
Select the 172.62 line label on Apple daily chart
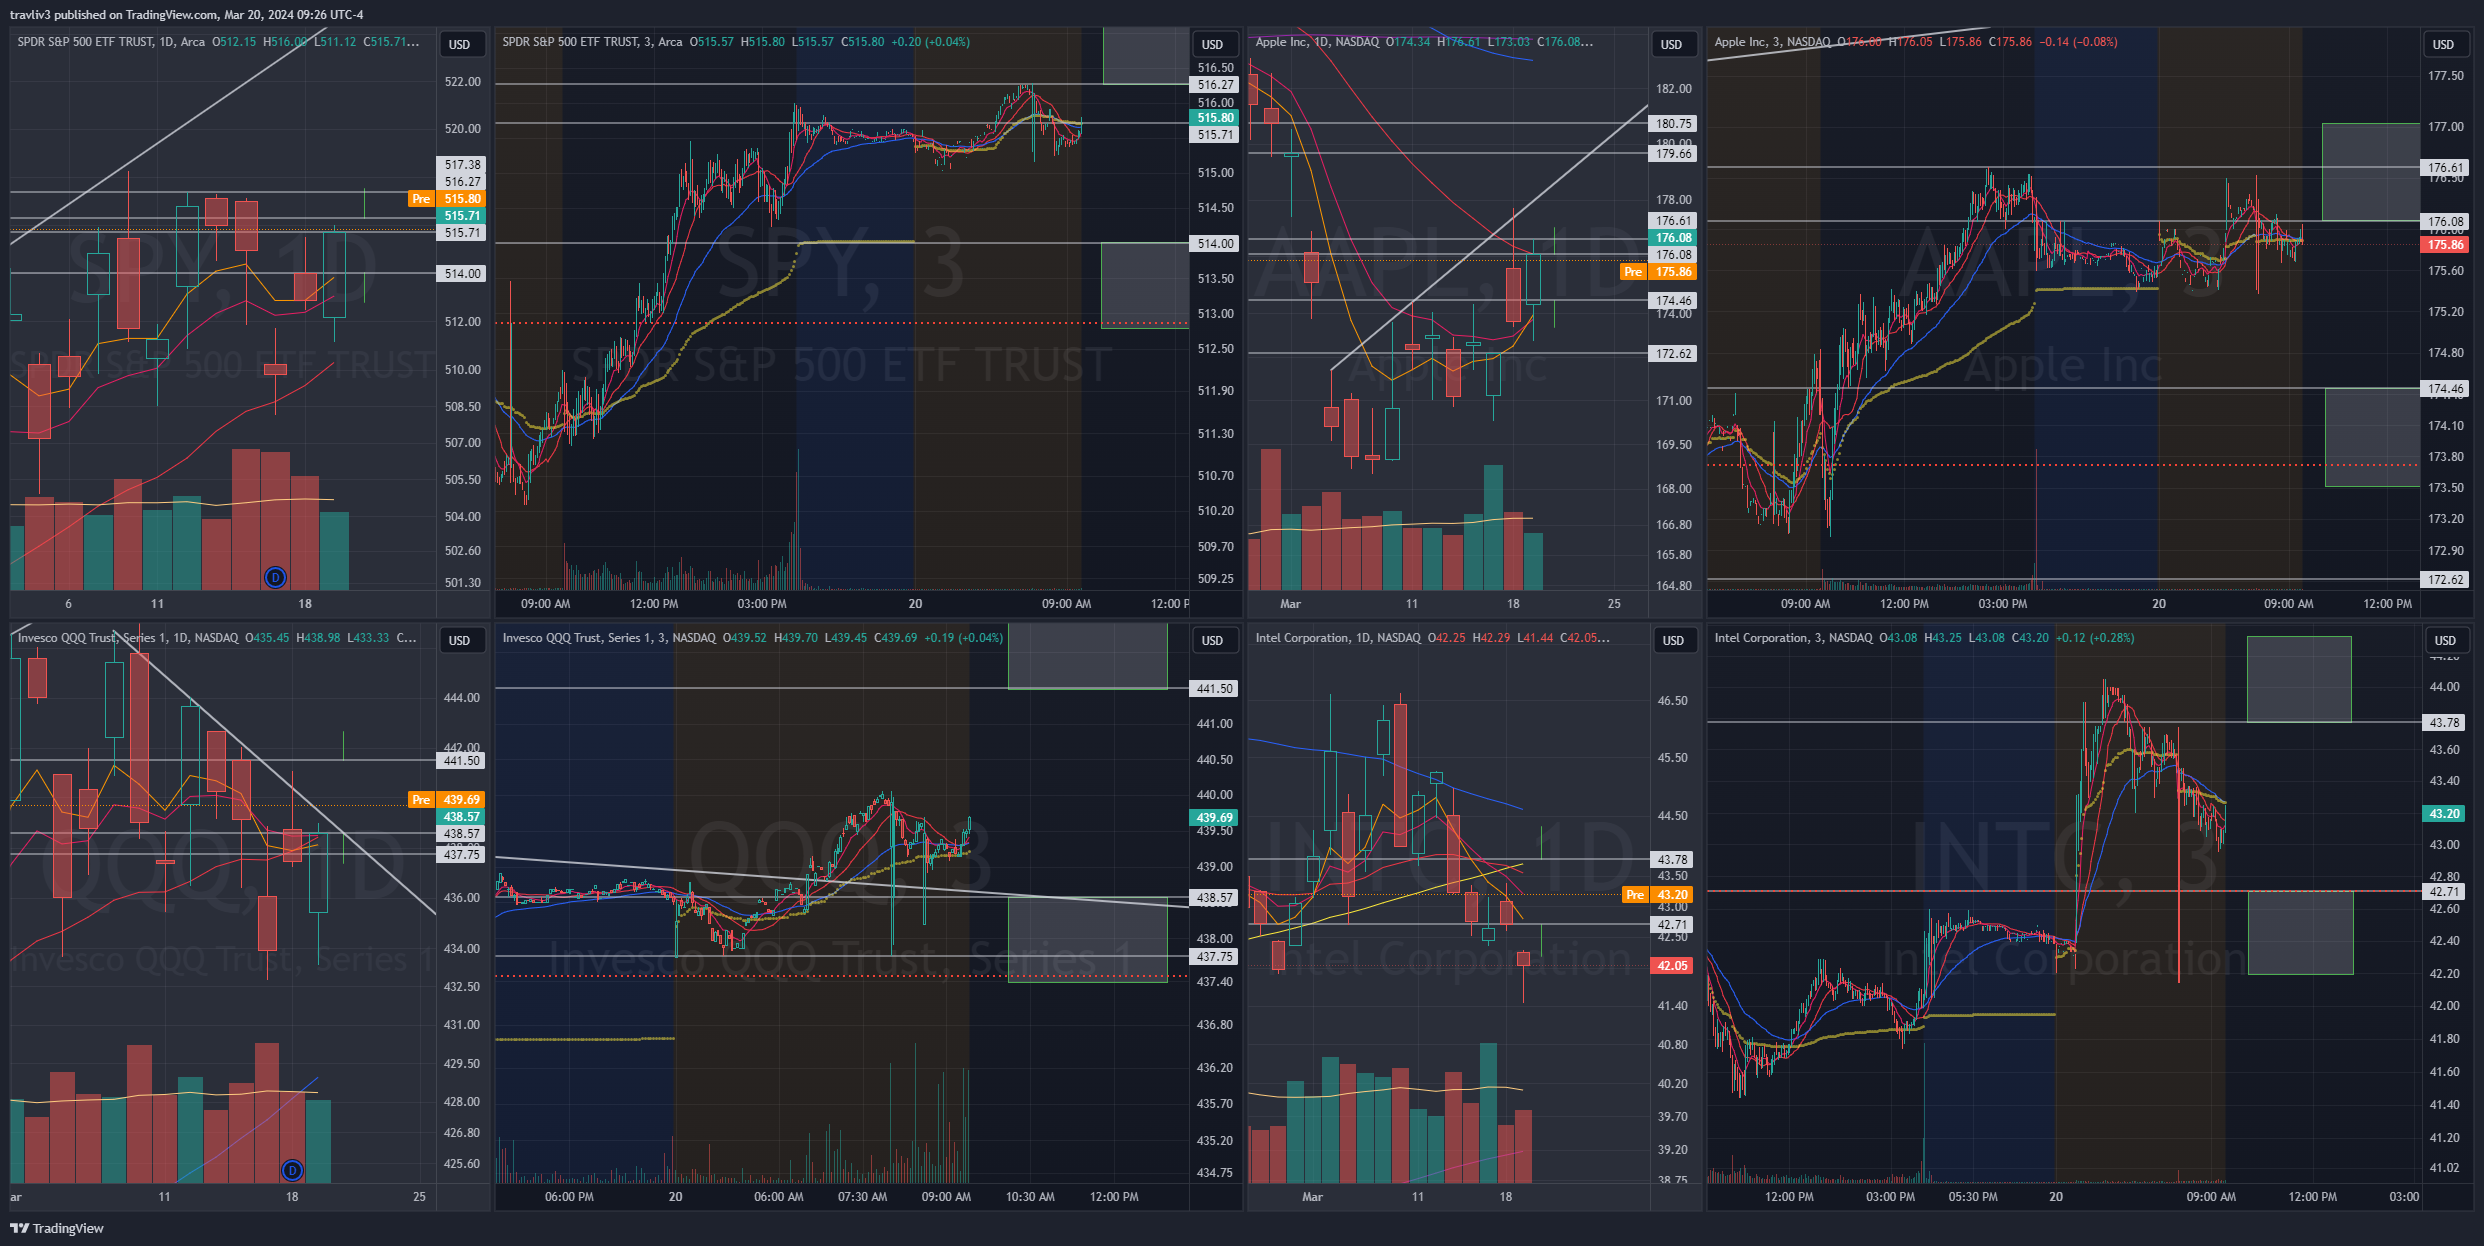pos(1674,354)
